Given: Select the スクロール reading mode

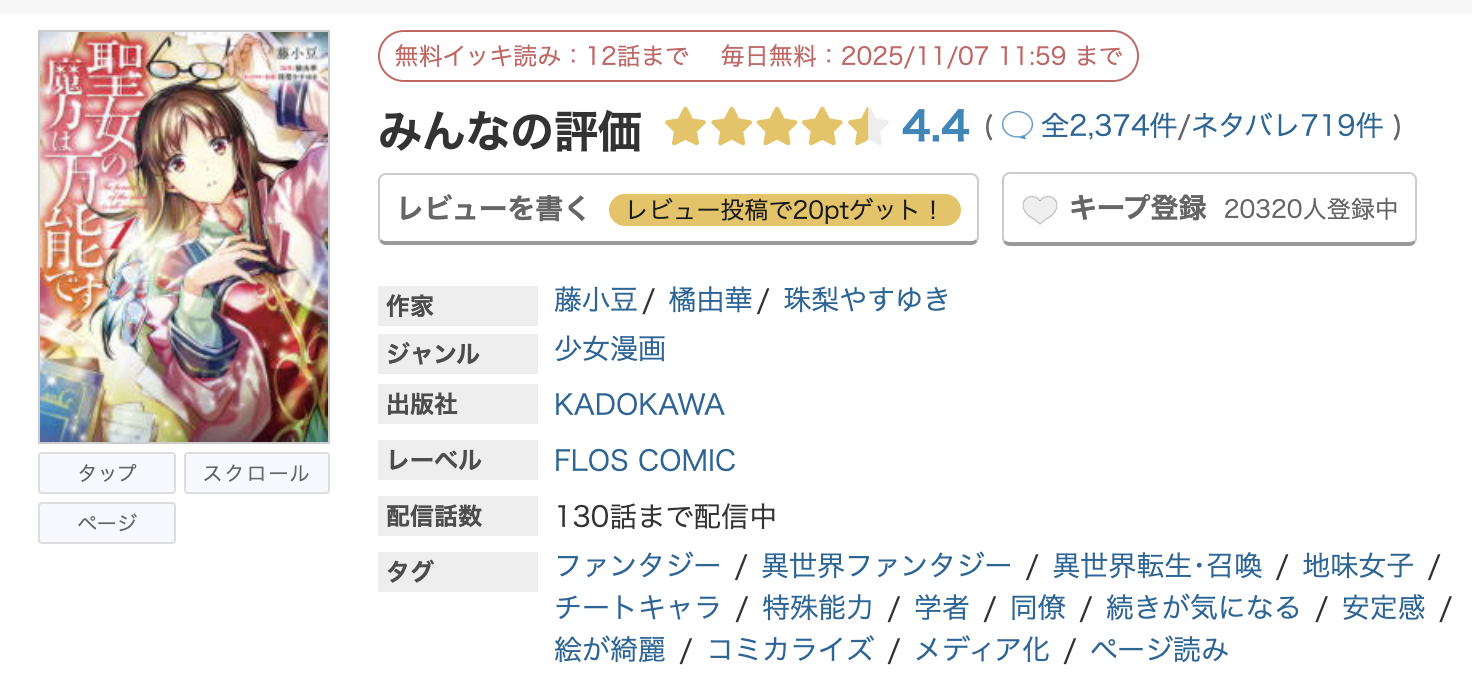Looking at the screenshot, I should [x=256, y=473].
